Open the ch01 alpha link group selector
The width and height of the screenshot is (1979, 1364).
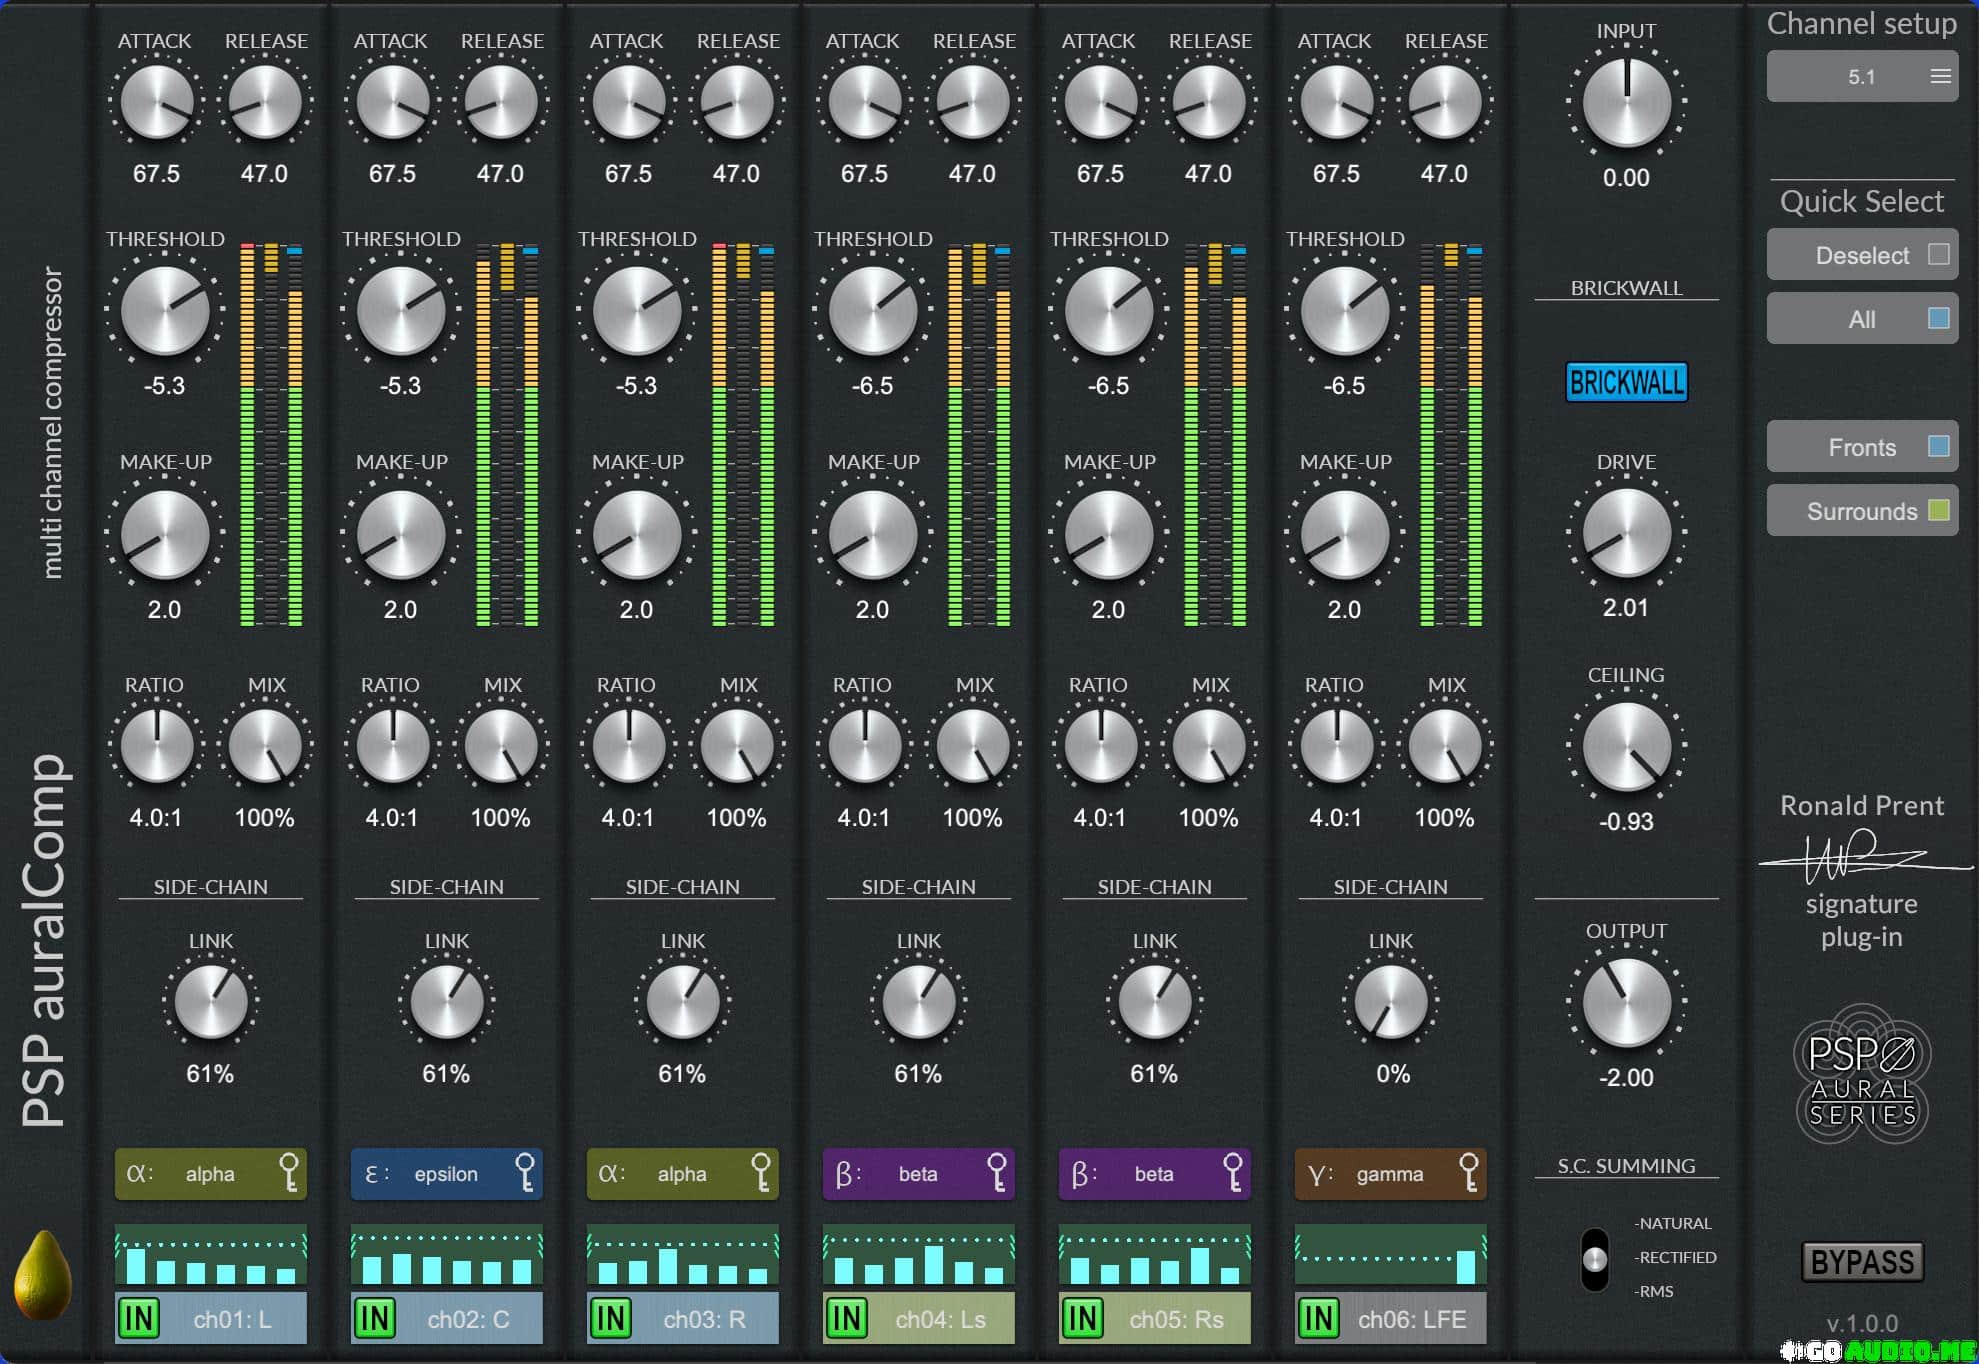210,1174
